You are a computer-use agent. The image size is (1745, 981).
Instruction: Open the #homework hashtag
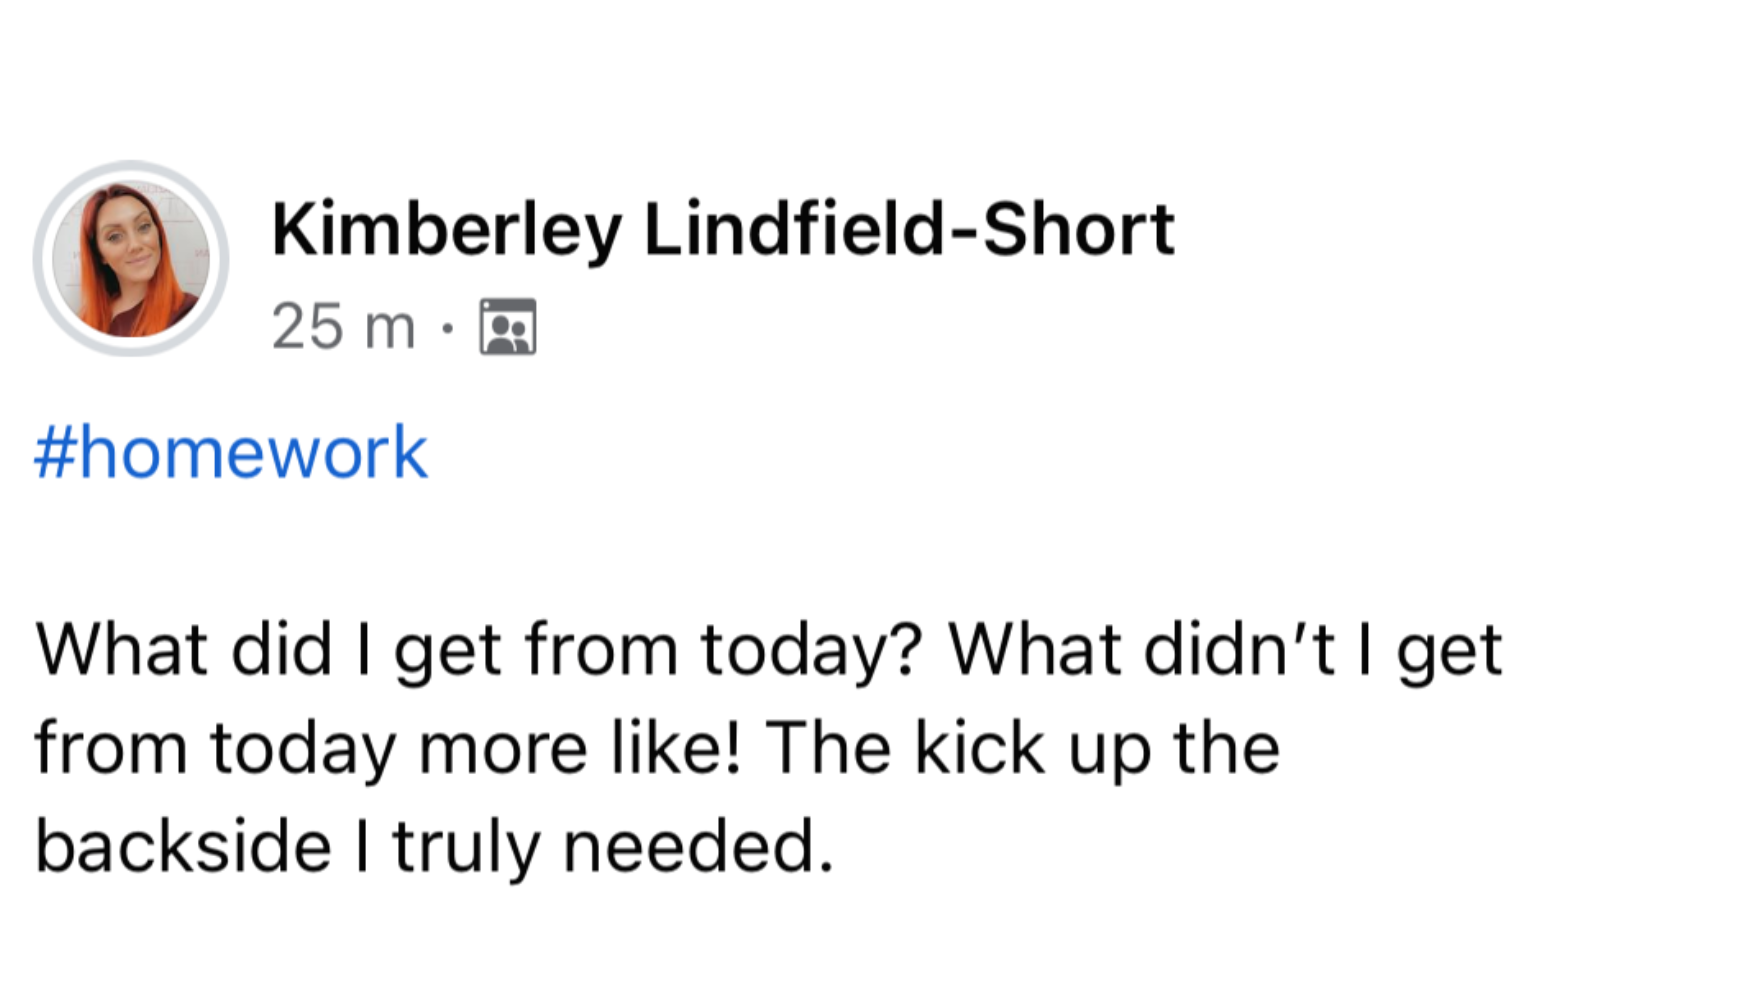point(231,452)
